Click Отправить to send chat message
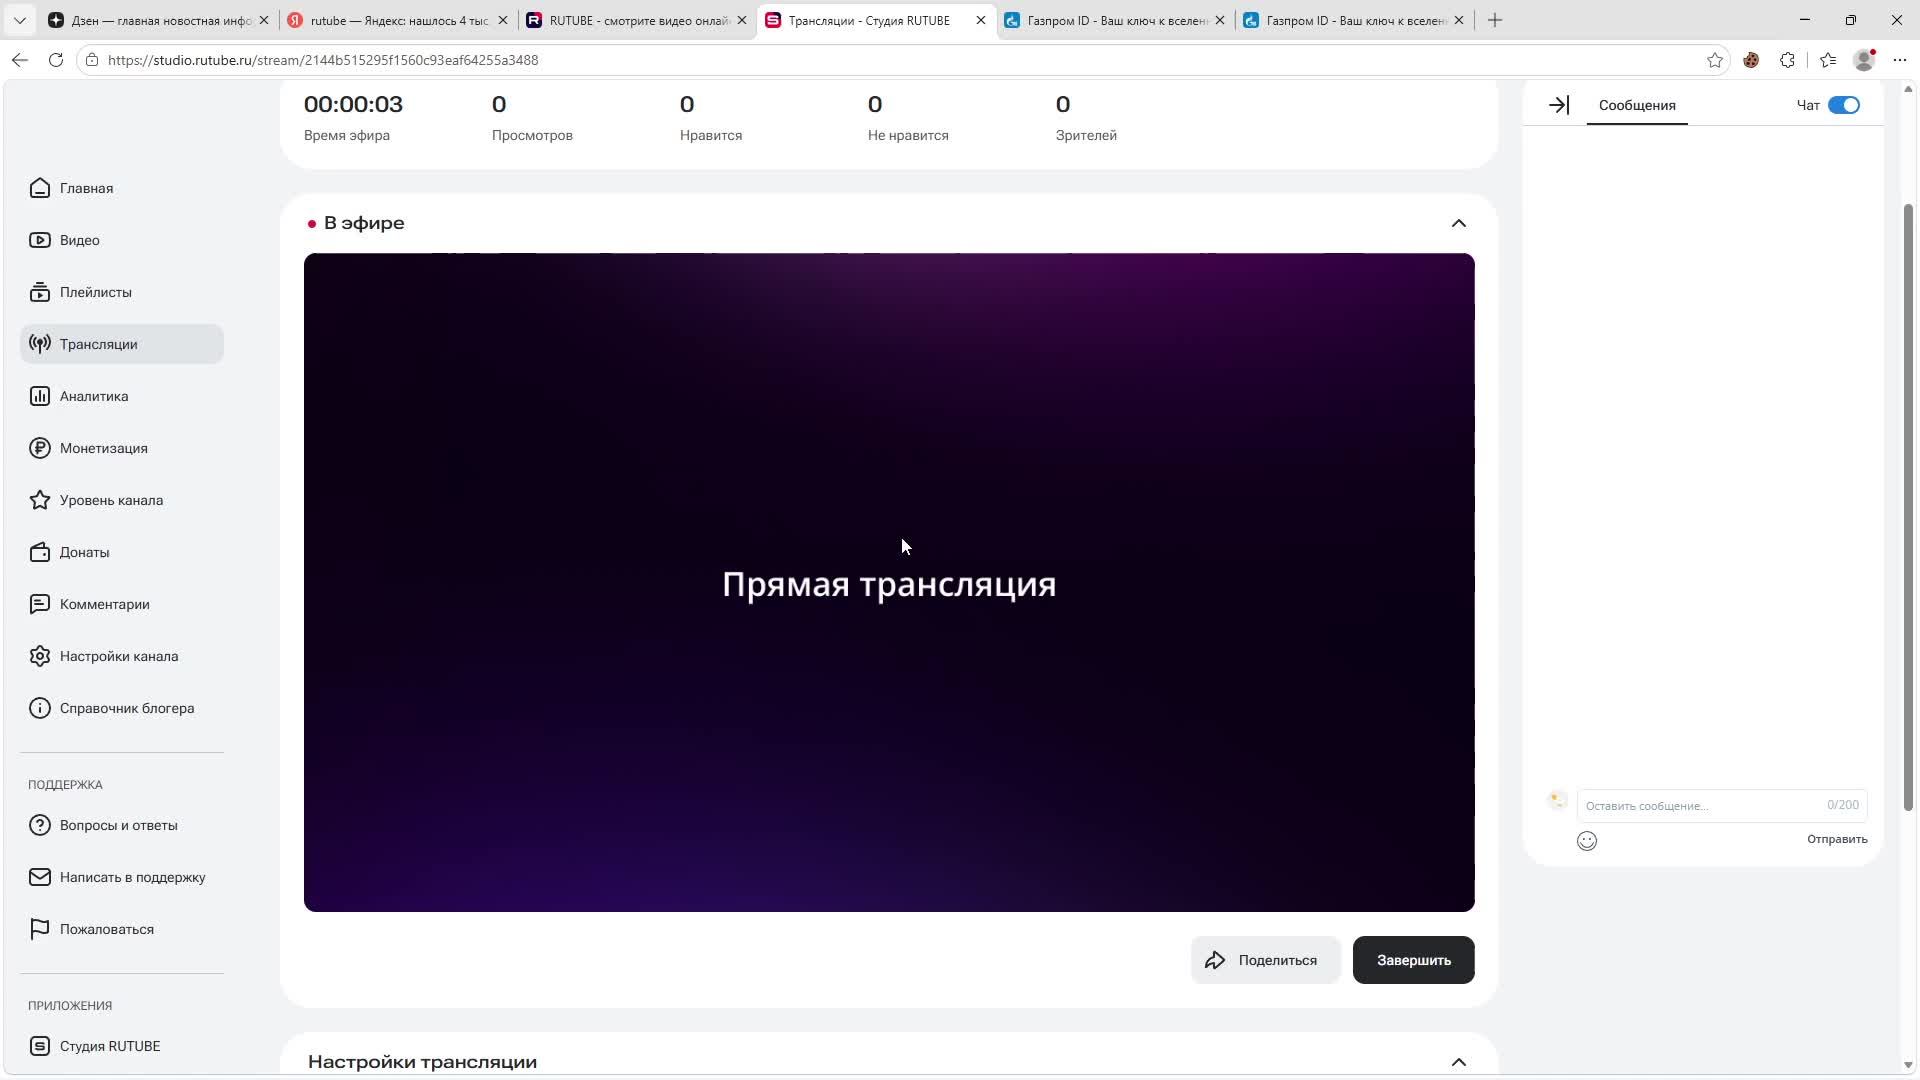 [1837, 840]
